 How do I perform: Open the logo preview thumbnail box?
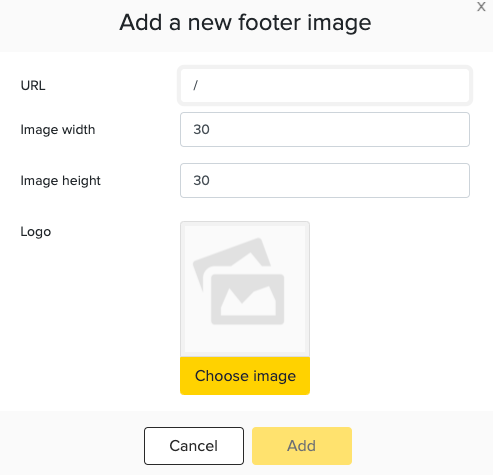[x=245, y=289]
